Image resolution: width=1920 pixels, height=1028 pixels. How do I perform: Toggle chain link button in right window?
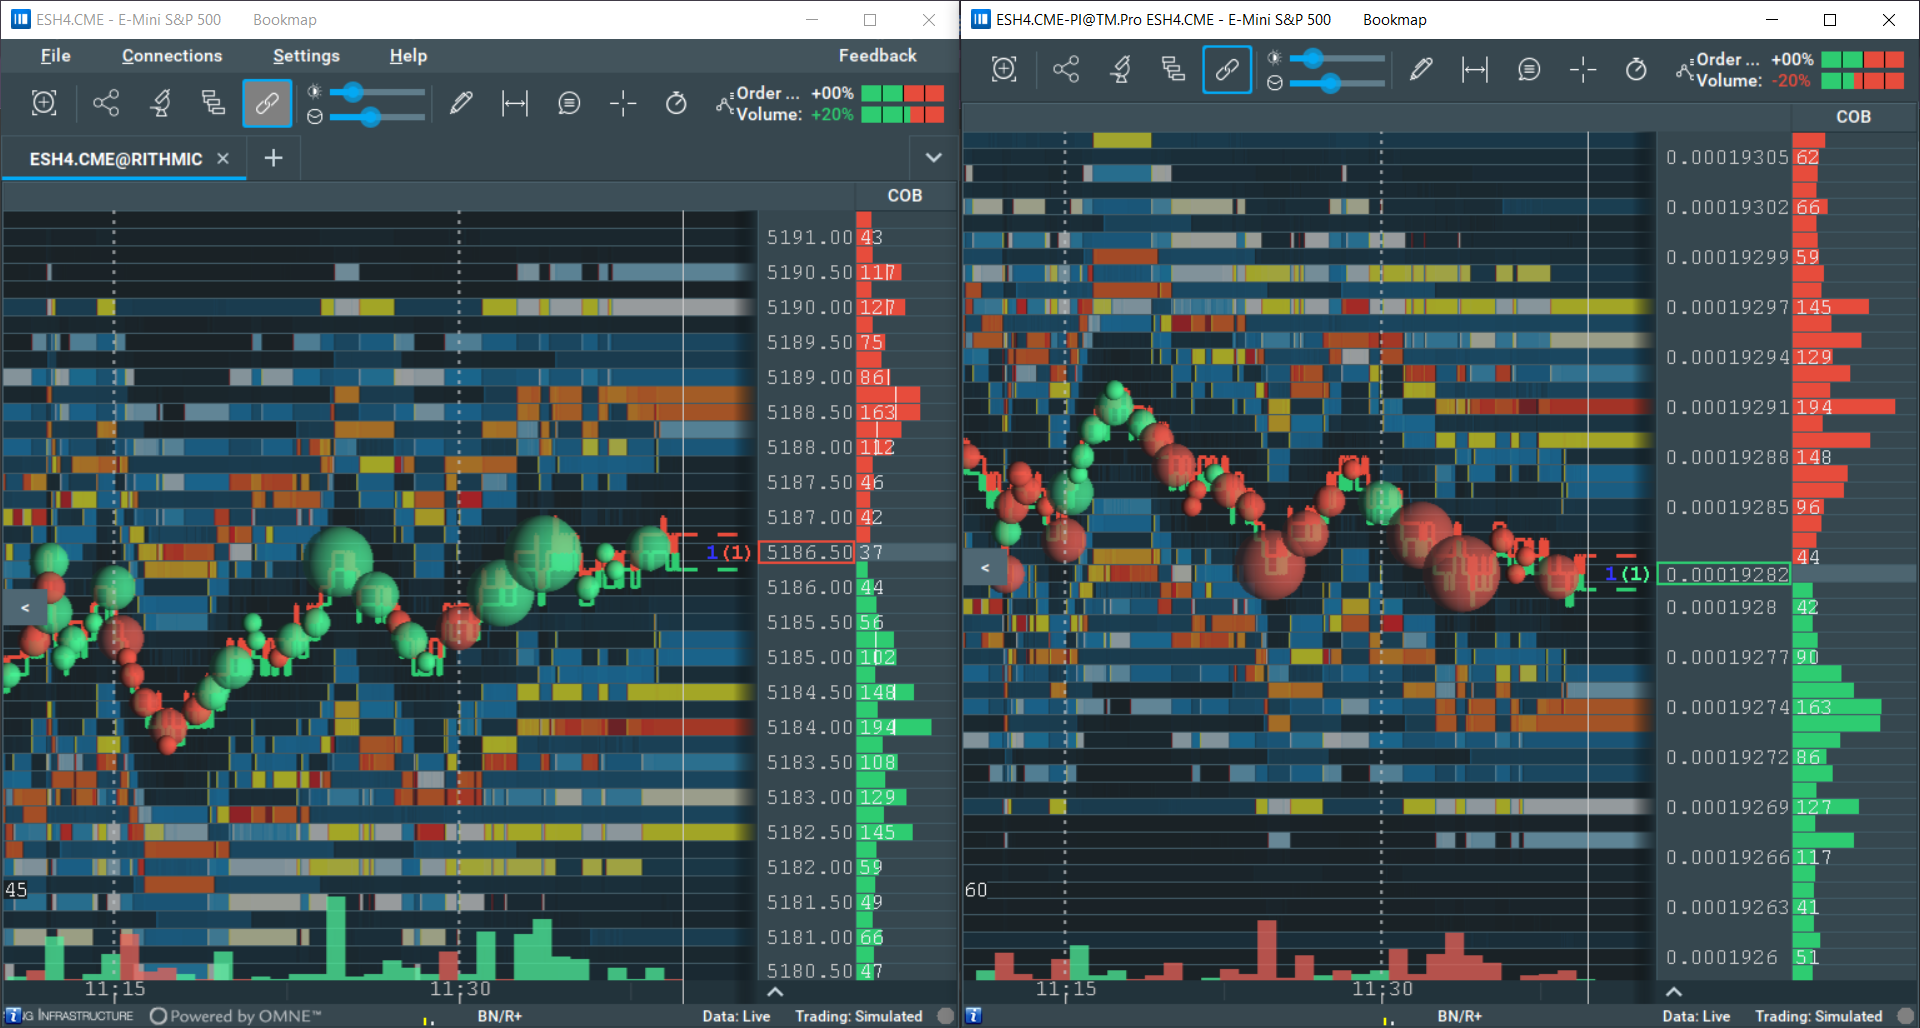click(1227, 69)
